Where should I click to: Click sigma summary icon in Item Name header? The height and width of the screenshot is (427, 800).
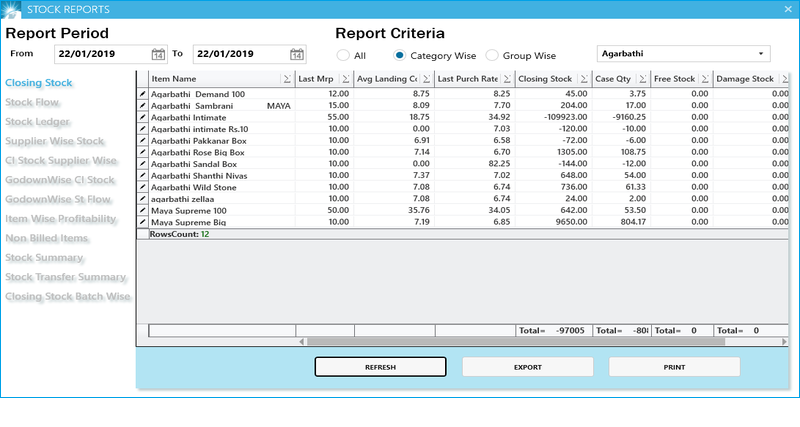[287, 79]
